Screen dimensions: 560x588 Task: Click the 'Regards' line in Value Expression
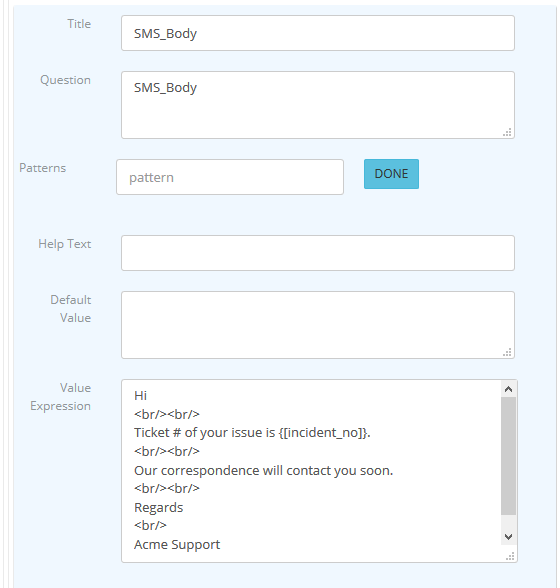(x=159, y=507)
